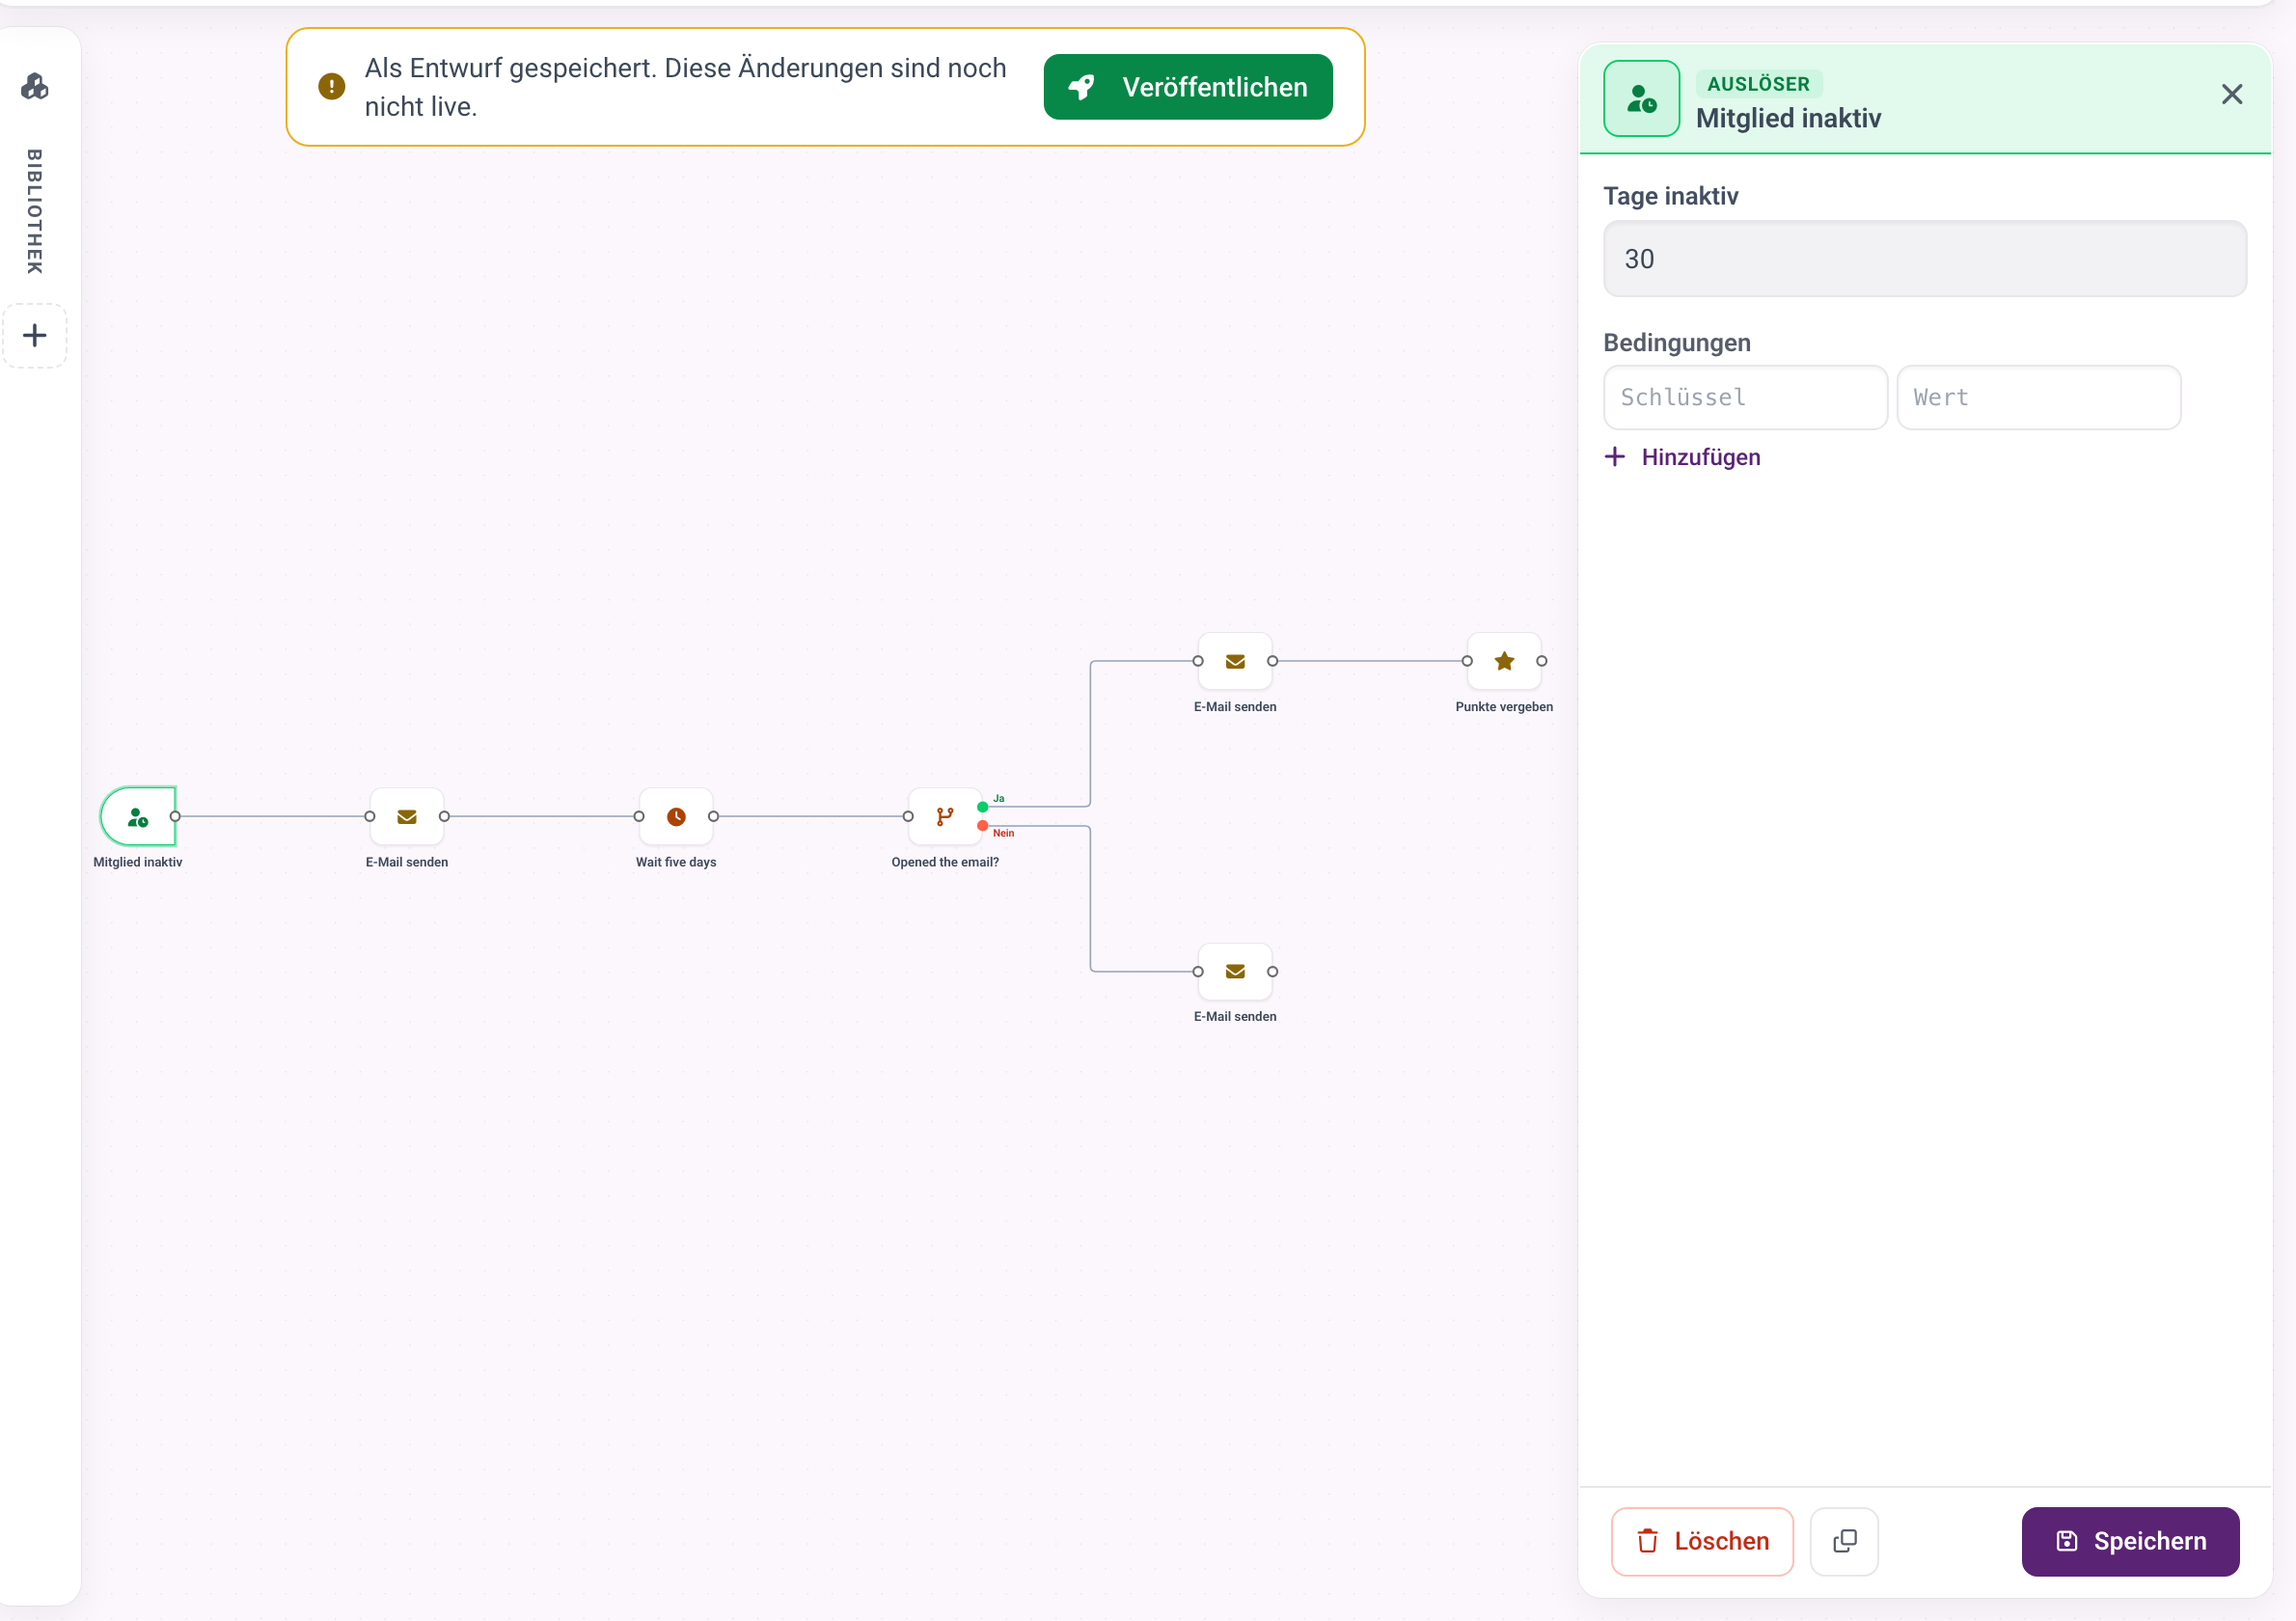Click the Wait five days label
The width and height of the screenshot is (2296, 1621).
676,862
